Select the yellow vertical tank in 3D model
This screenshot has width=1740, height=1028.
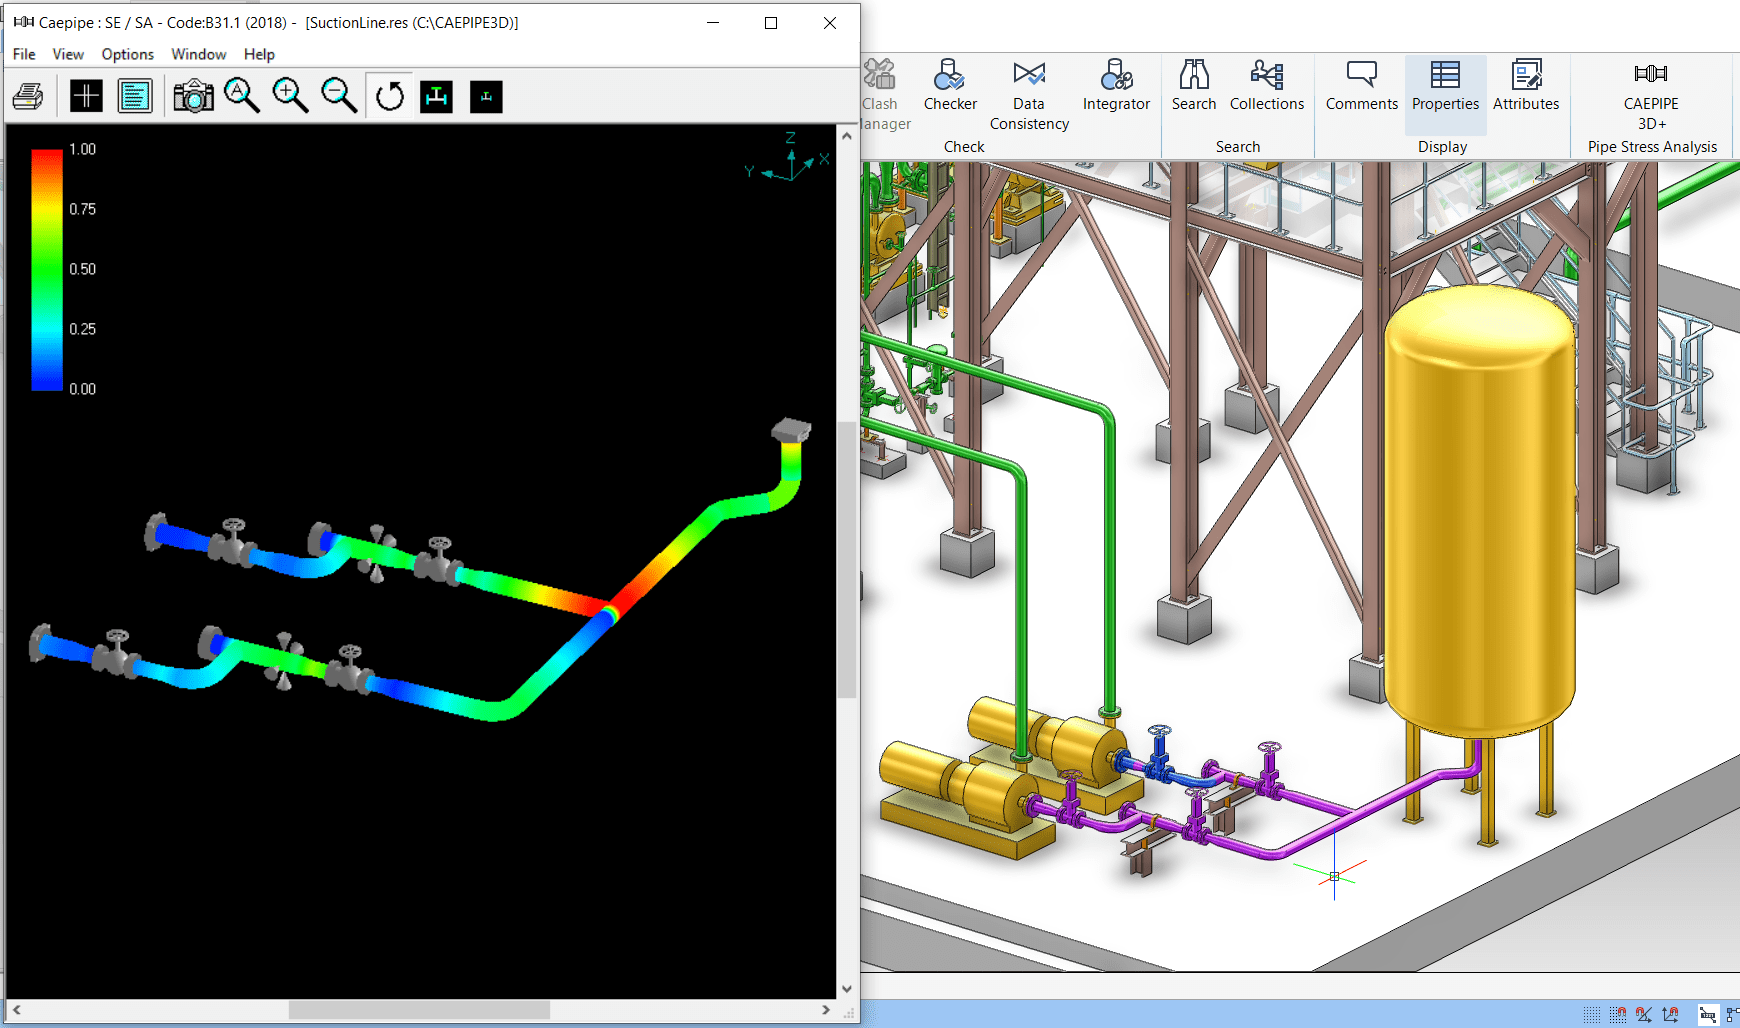1480,510
